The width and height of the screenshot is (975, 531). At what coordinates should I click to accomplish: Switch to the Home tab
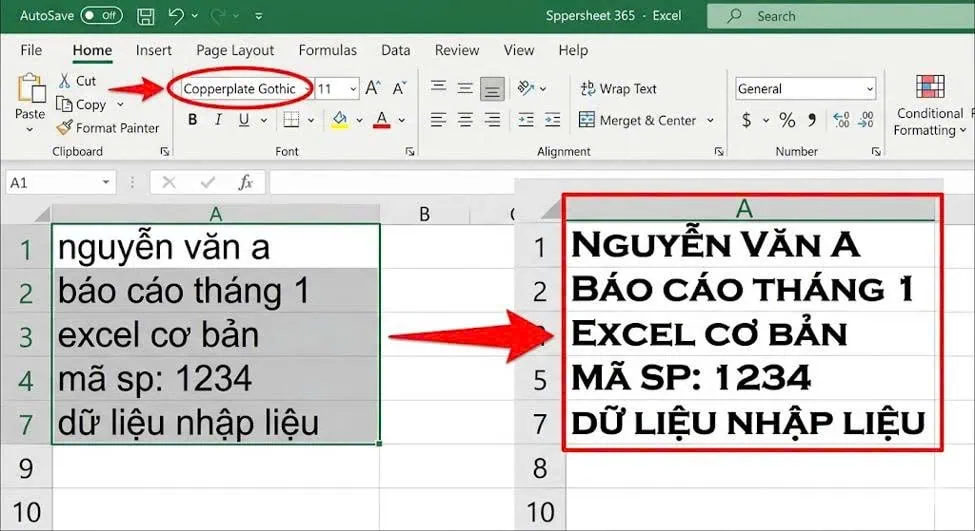point(92,50)
